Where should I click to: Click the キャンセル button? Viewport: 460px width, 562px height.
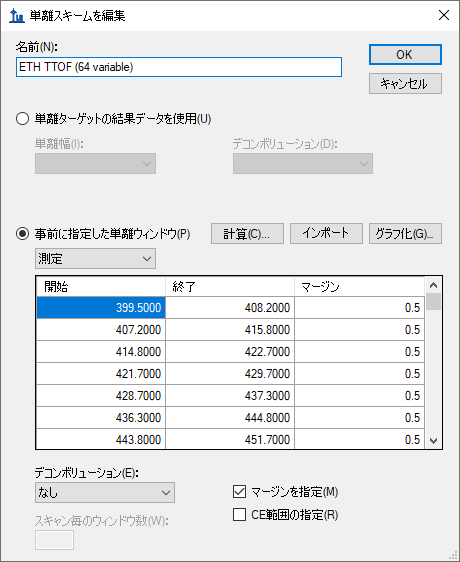tap(405, 84)
